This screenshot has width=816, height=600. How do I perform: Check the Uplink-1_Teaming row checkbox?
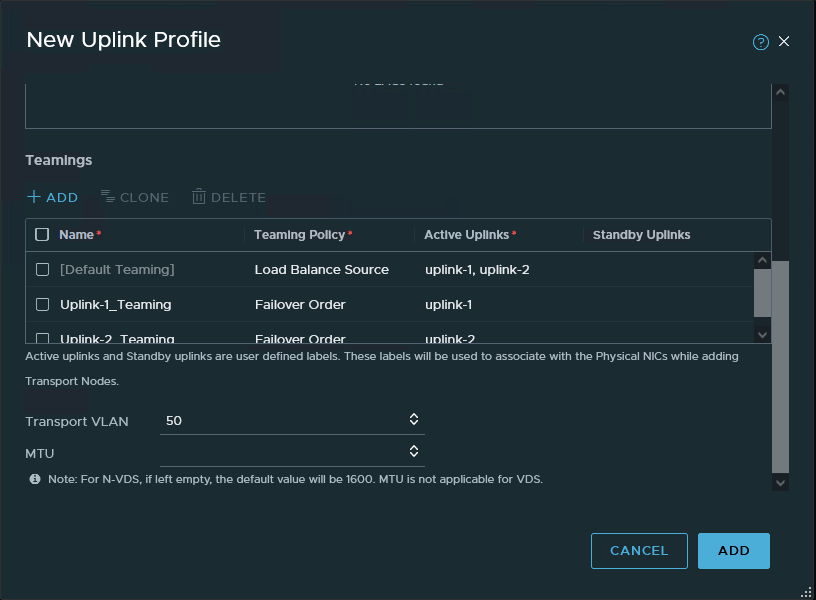tap(42, 304)
